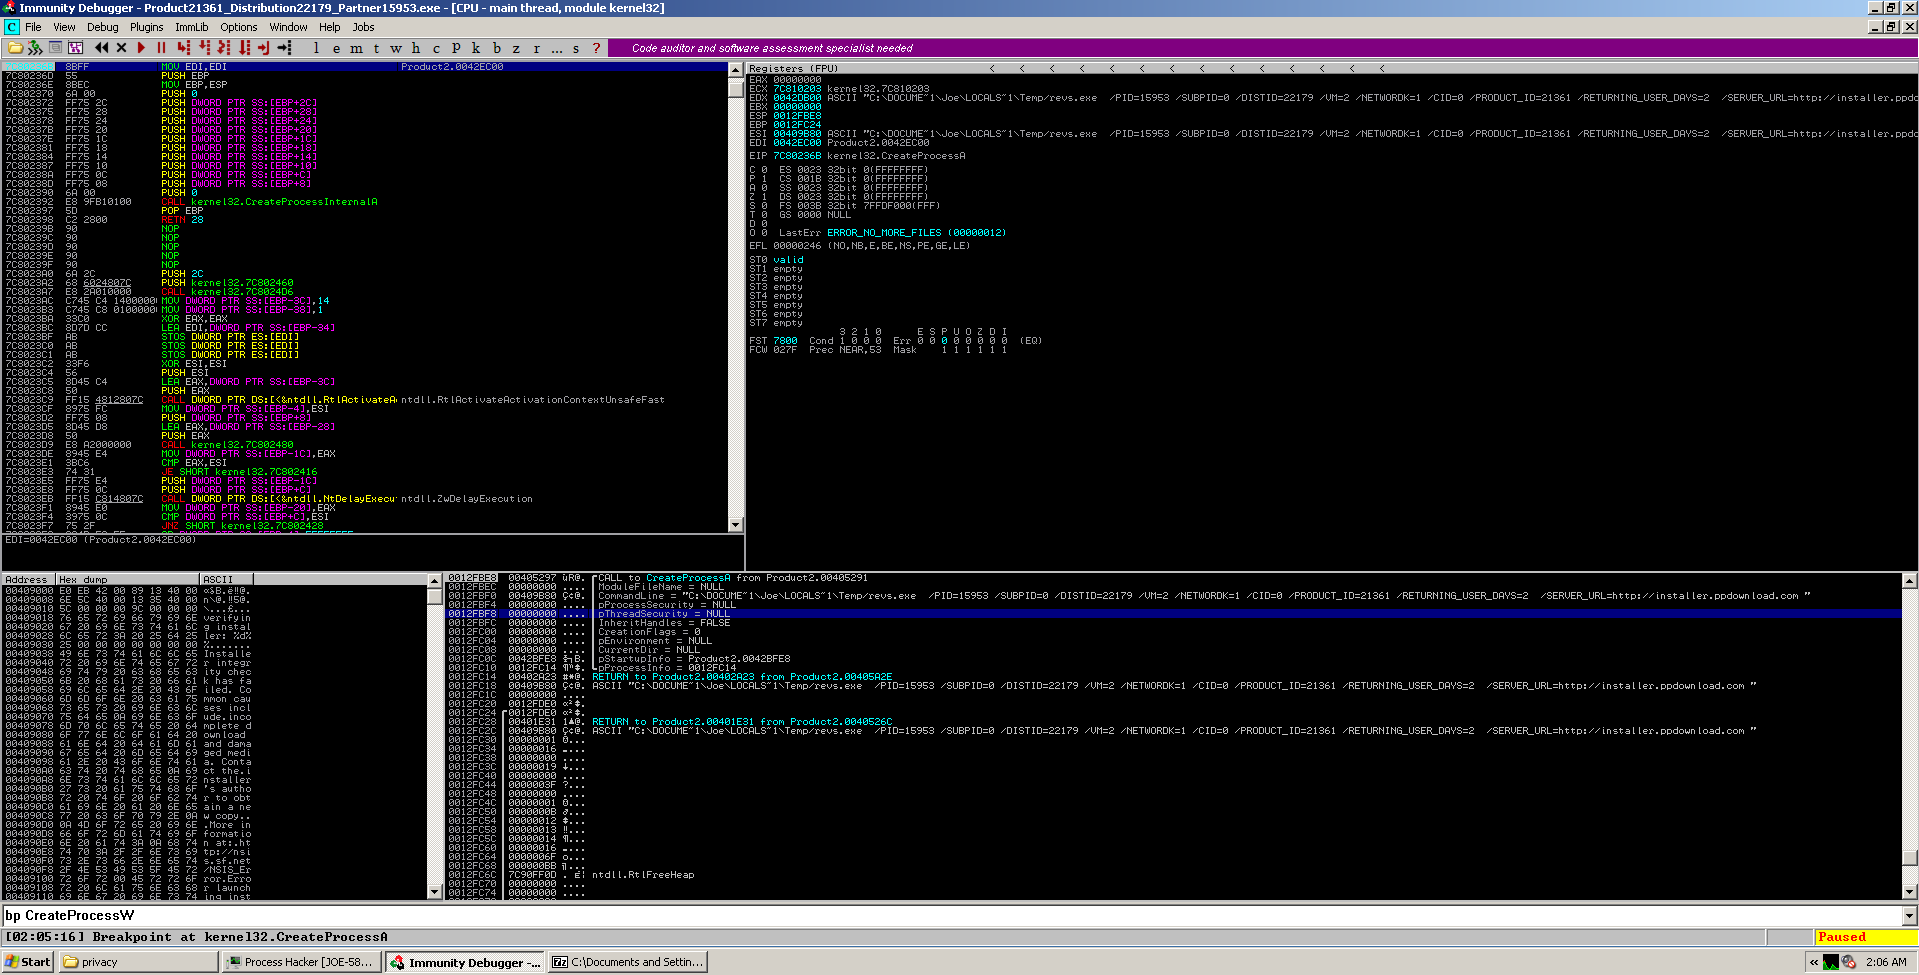The width and height of the screenshot is (1919, 975).
Task: Pause execution with the red pause icon
Action: [161, 48]
